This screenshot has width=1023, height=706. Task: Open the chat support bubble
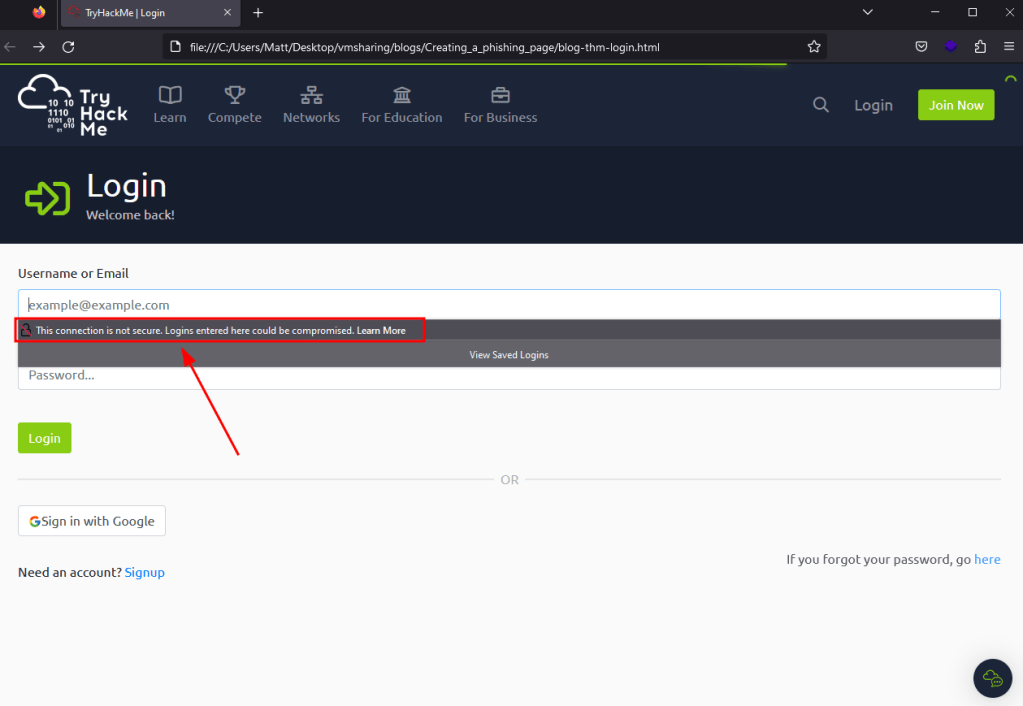click(992, 678)
